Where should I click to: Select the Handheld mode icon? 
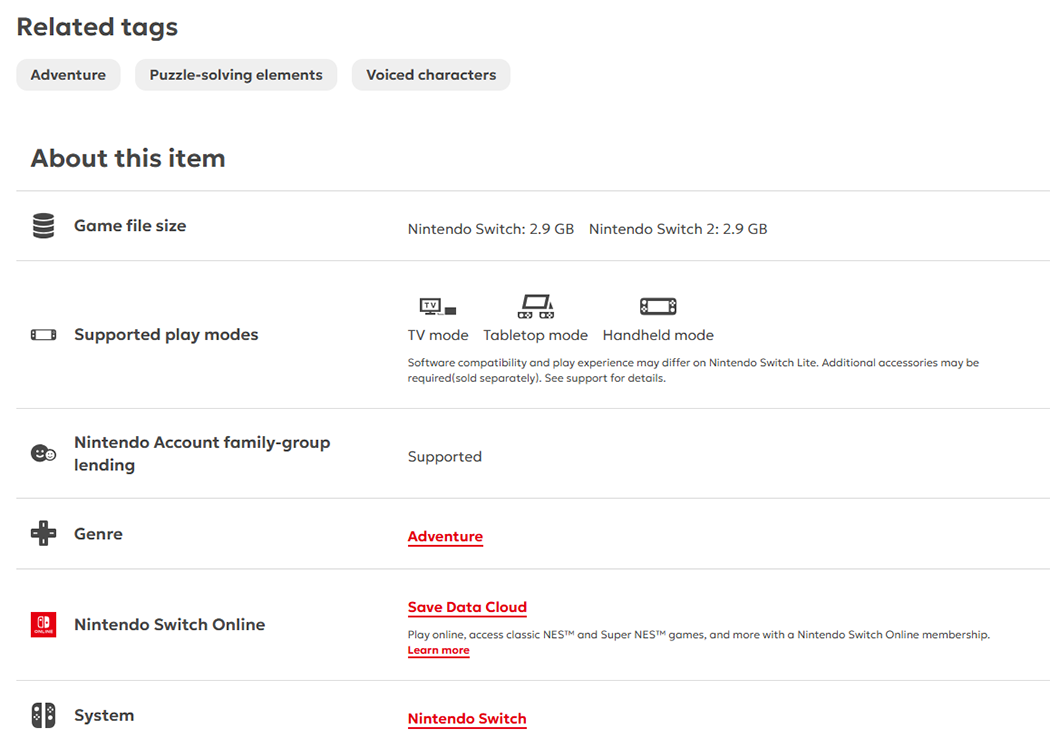pyautogui.click(x=658, y=307)
